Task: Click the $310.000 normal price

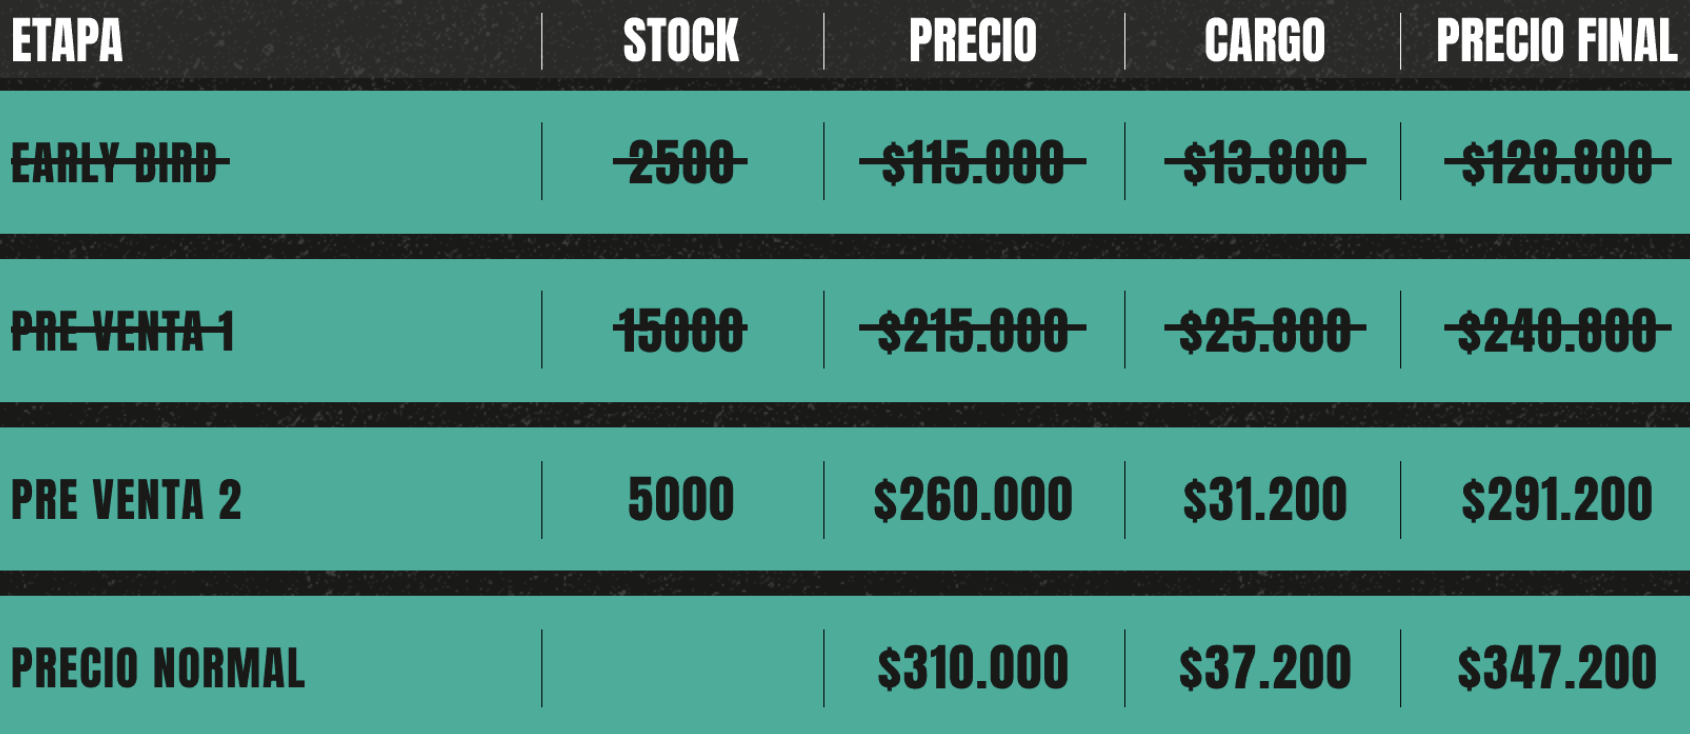Action: pyautogui.click(x=973, y=668)
